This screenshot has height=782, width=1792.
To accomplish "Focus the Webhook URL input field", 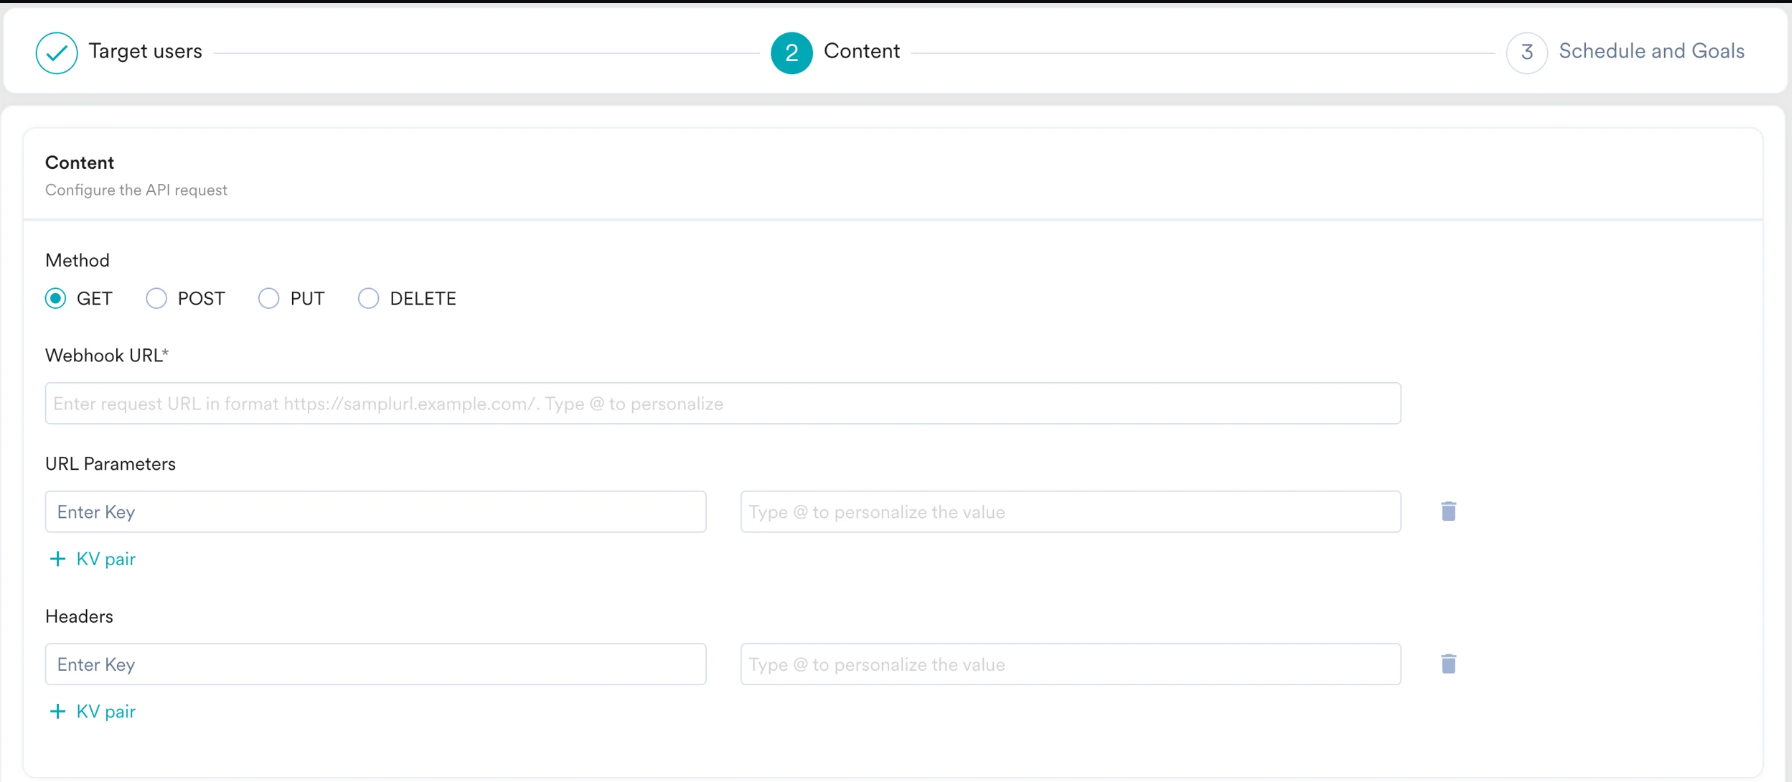I will tap(723, 403).
